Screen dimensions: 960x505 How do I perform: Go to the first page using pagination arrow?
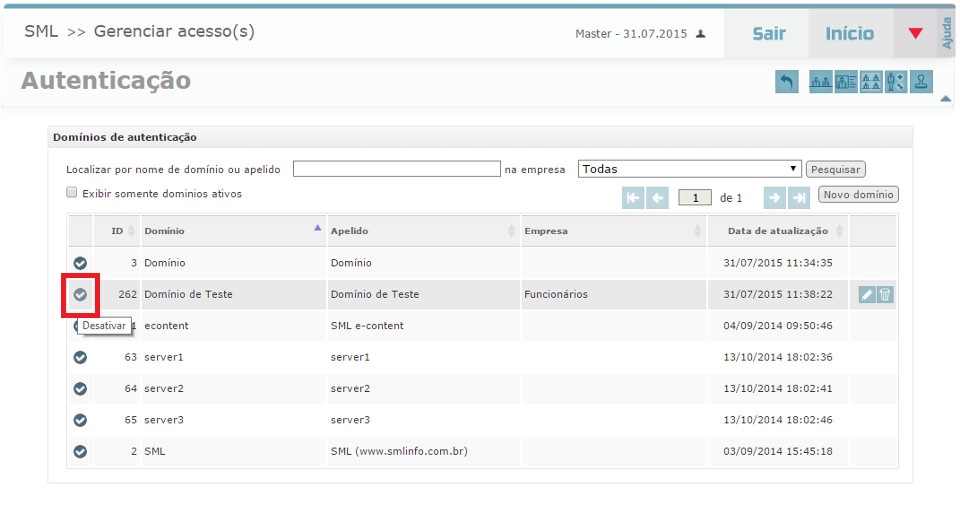point(633,198)
